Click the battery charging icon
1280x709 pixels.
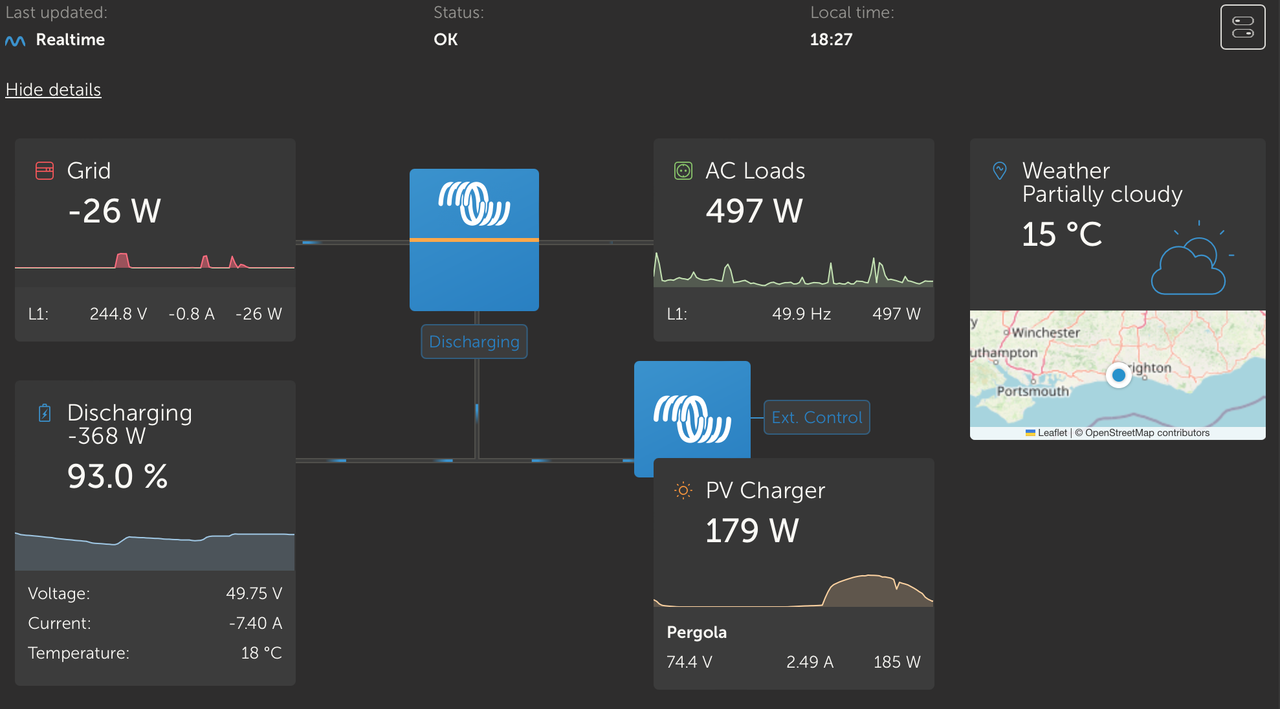(x=44, y=413)
